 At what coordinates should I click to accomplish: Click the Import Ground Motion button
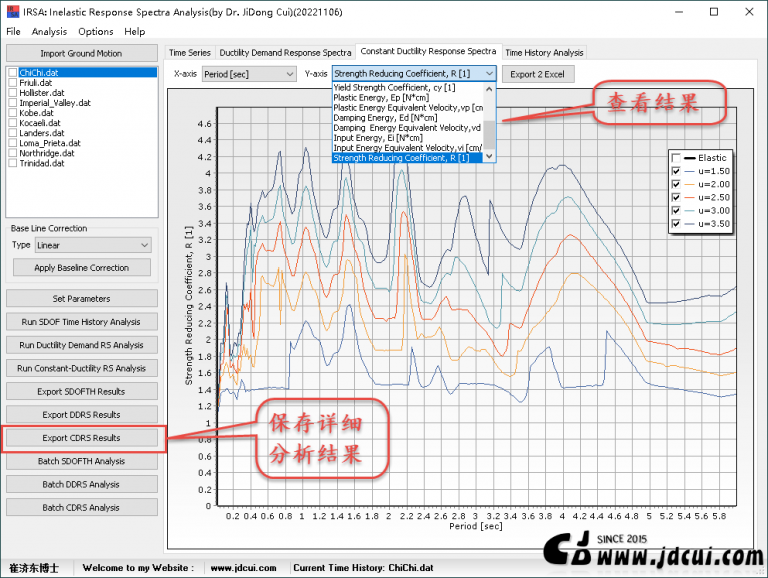[x=81, y=53]
